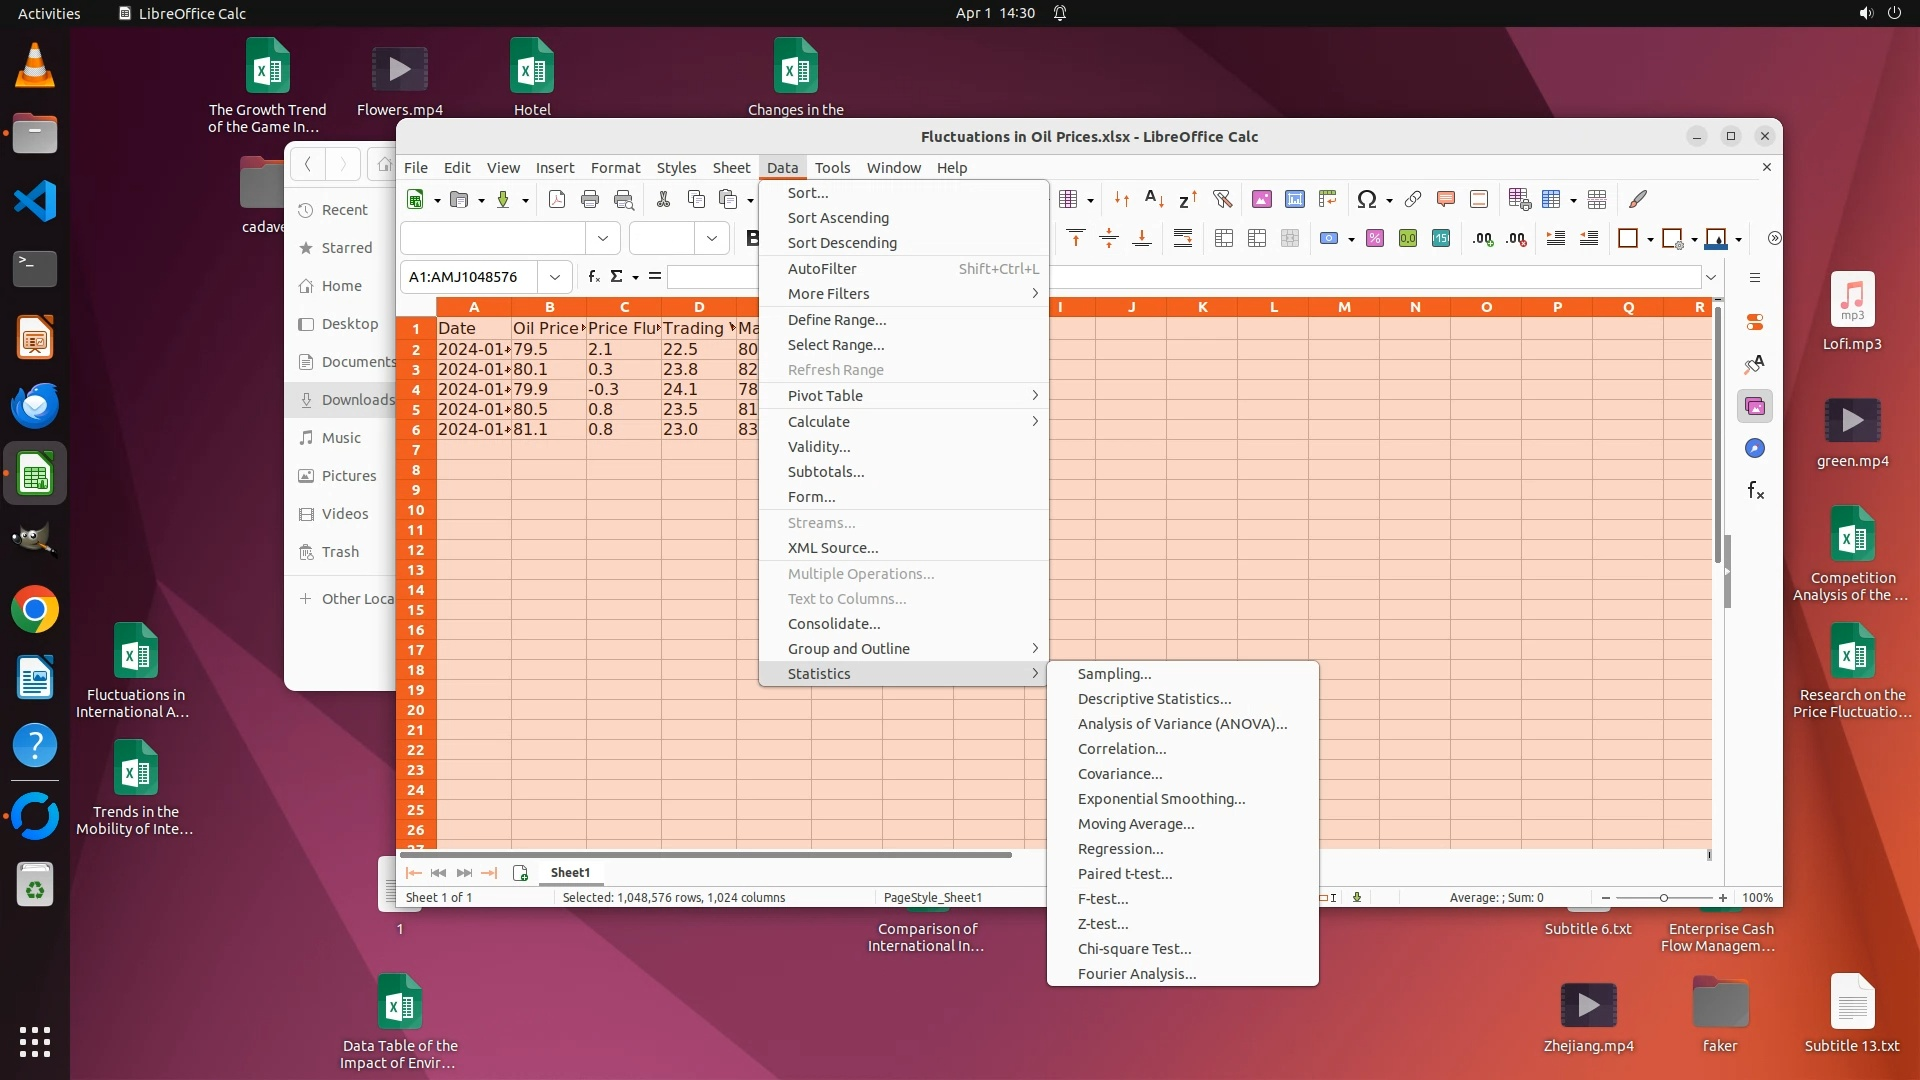The width and height of the screenshot is (1920, 1080).
Task: Open Google Chrome from the dock
Action: [35, 609]
